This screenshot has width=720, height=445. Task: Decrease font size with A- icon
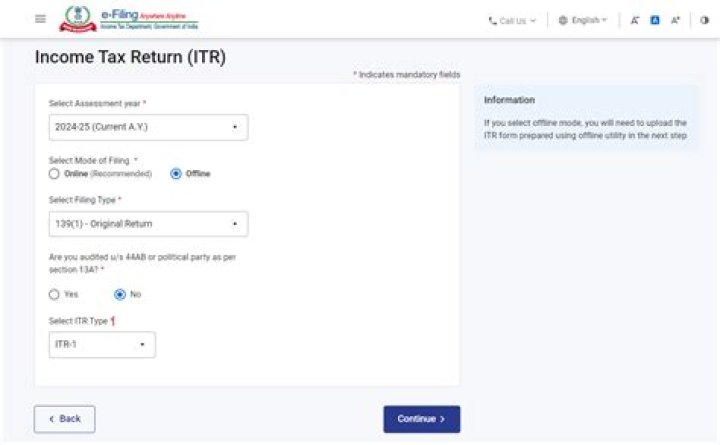[x=635, y=20]
